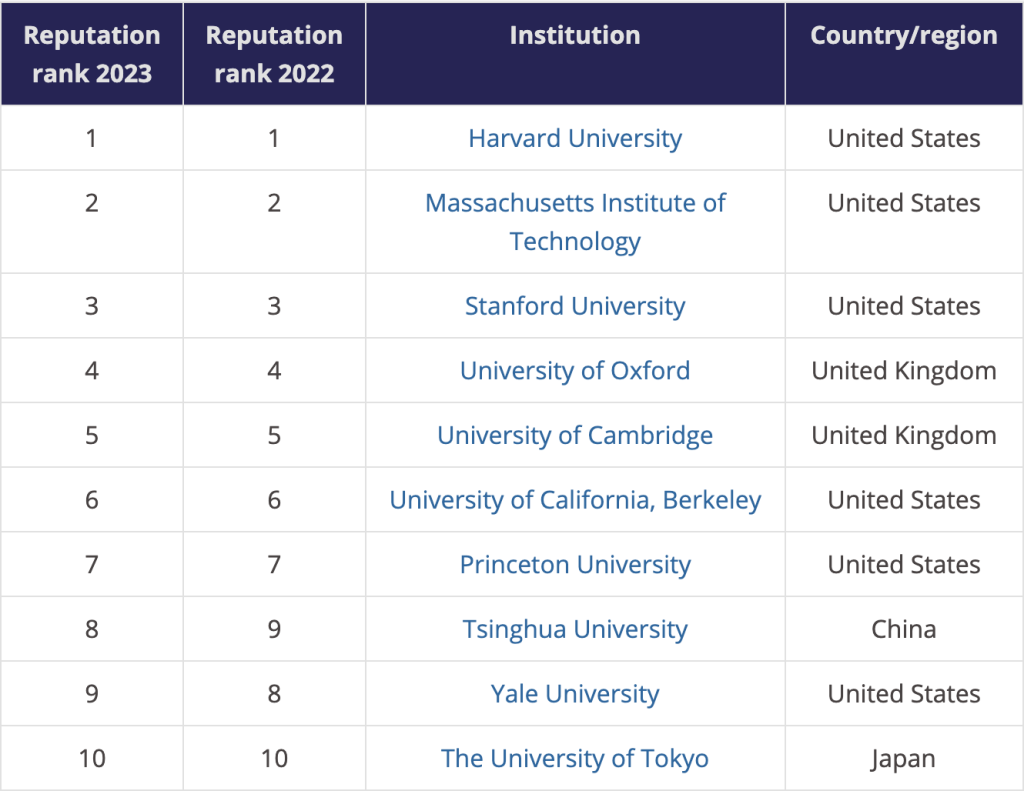The image size is (1024, 791).
Task: Open the University of Cambridge link
Action: pyautogui.click(x=575, y=436)
